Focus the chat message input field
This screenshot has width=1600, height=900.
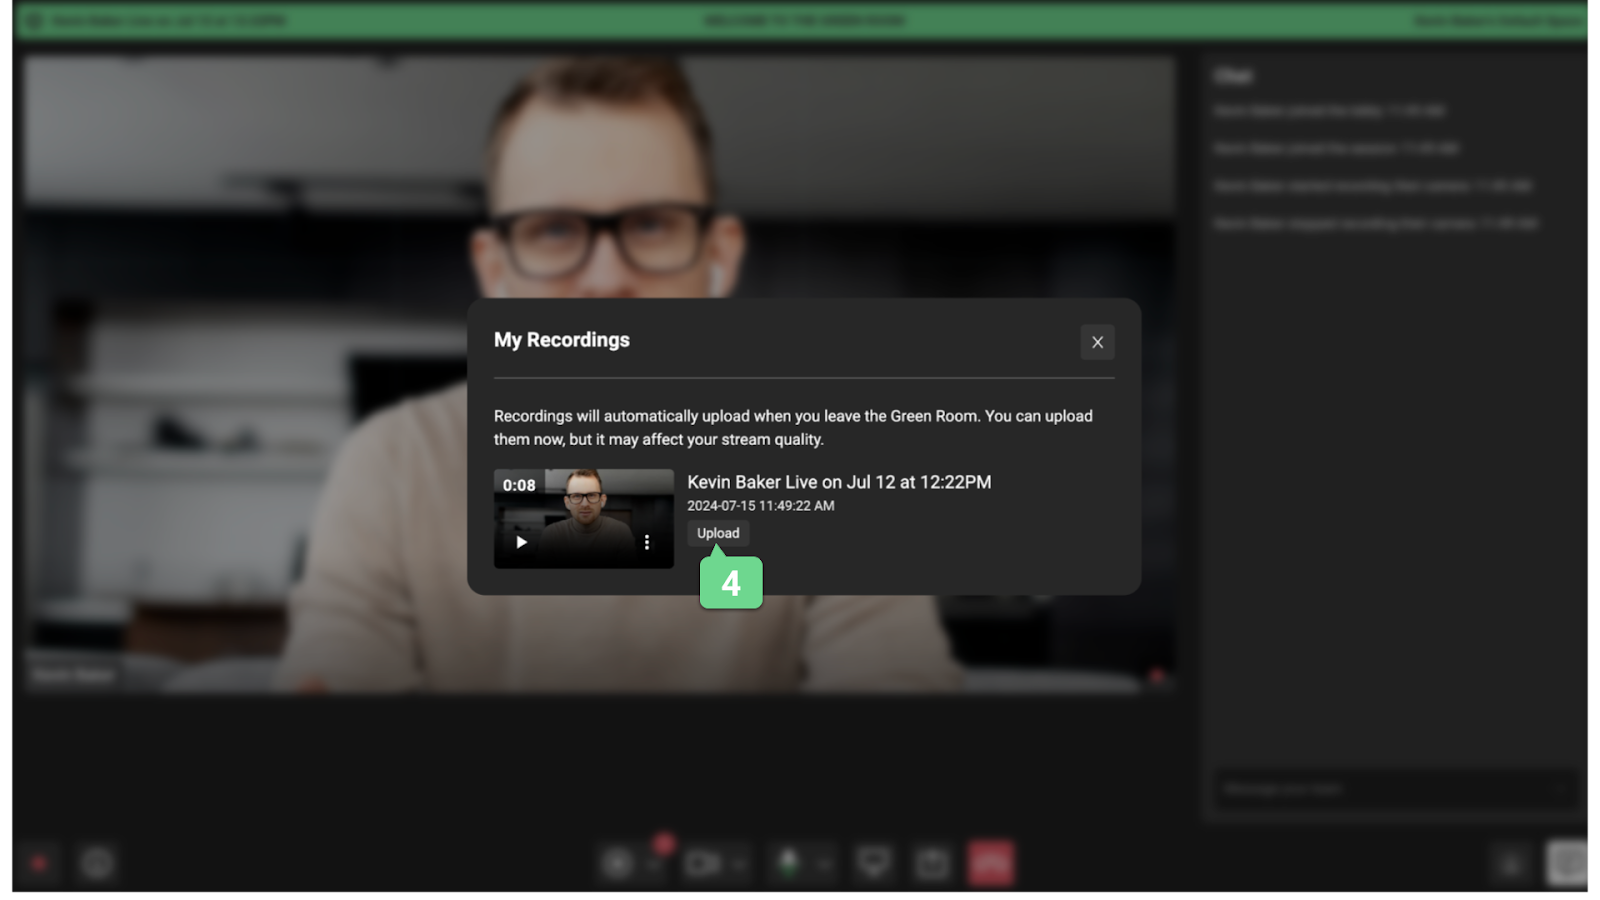click(x=1395, y=789)
